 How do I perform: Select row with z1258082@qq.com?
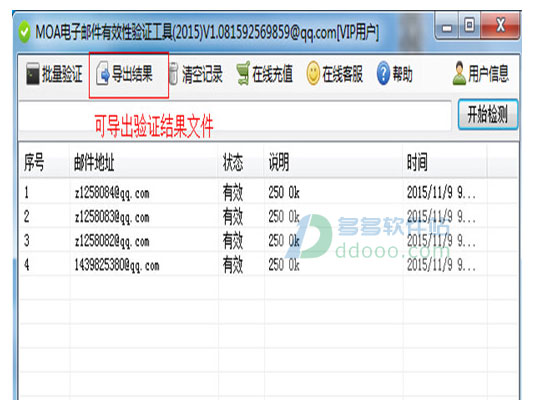(269, 241)
